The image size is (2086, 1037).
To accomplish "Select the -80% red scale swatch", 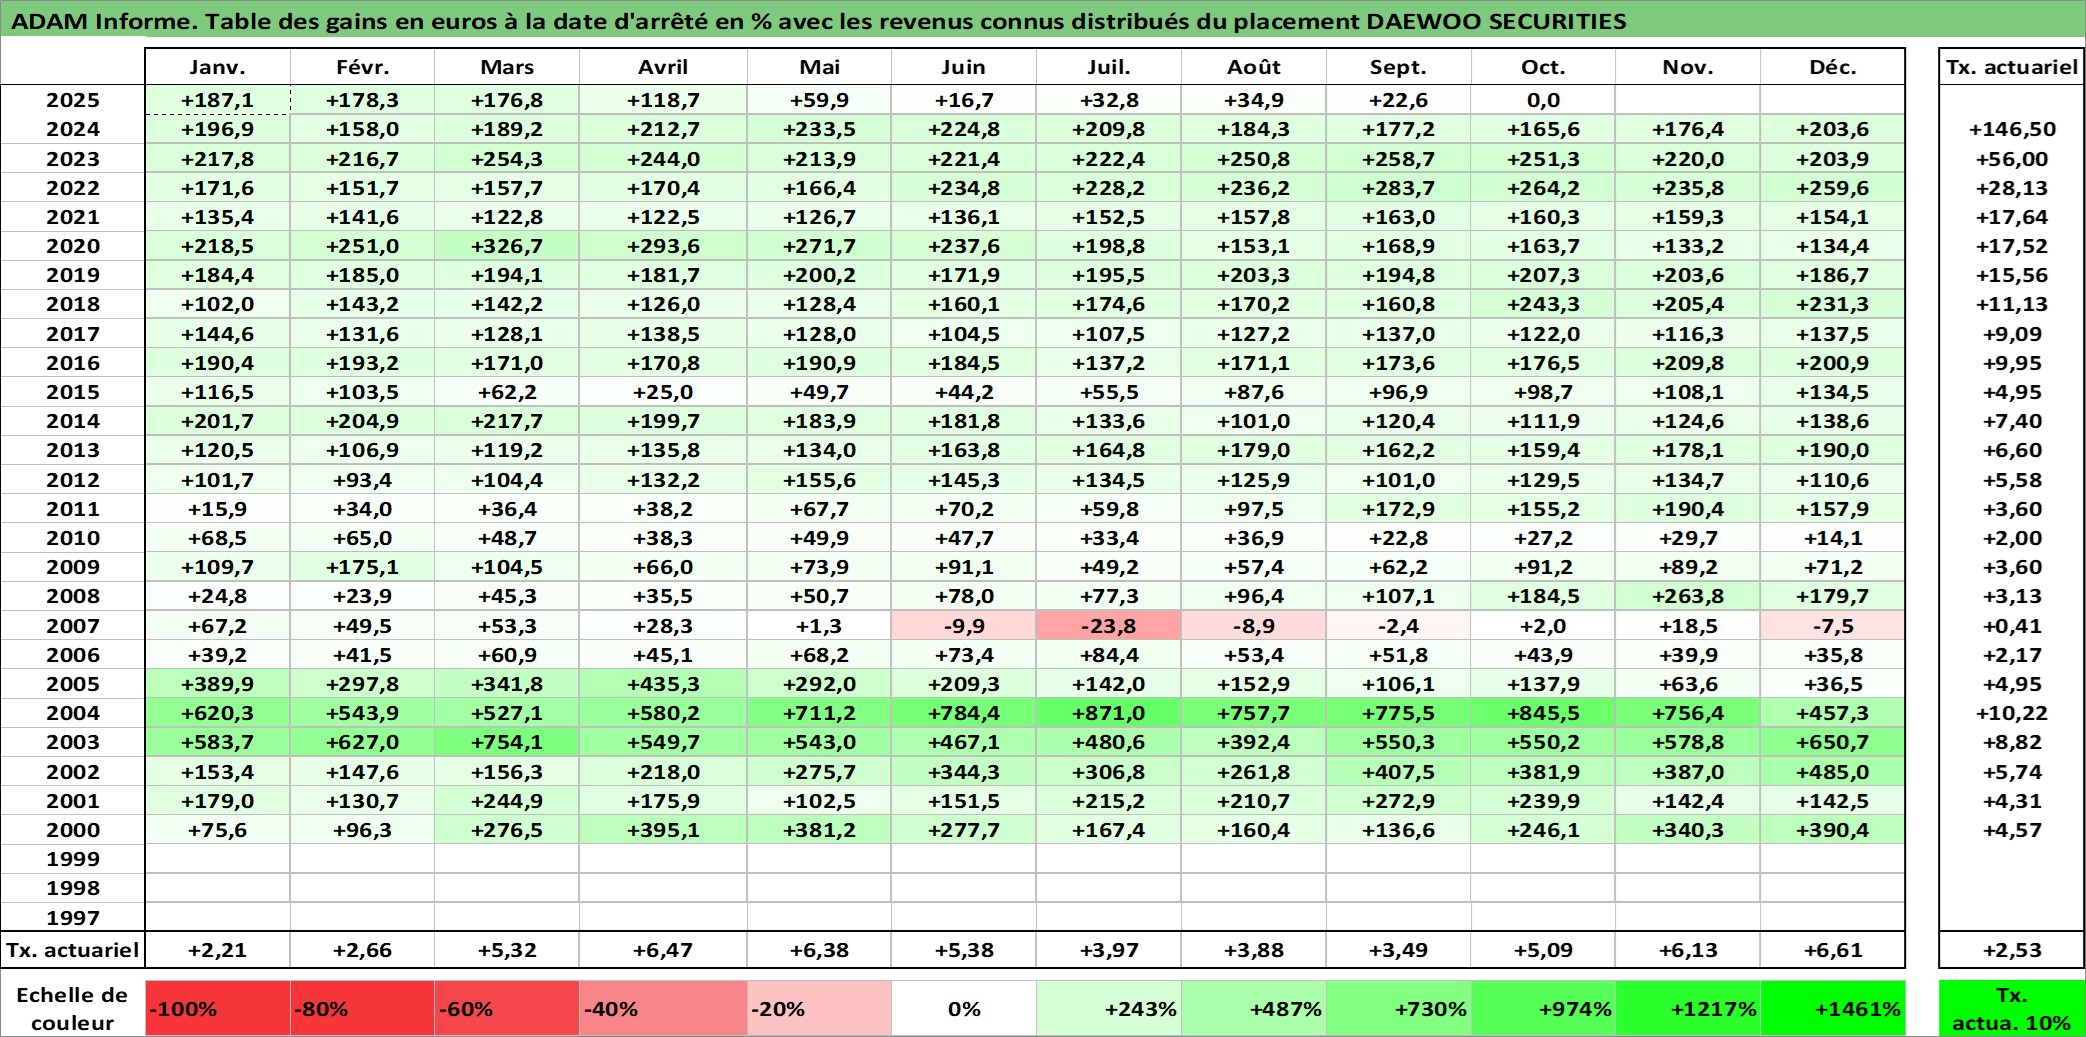I will [x=363, y=1008].
